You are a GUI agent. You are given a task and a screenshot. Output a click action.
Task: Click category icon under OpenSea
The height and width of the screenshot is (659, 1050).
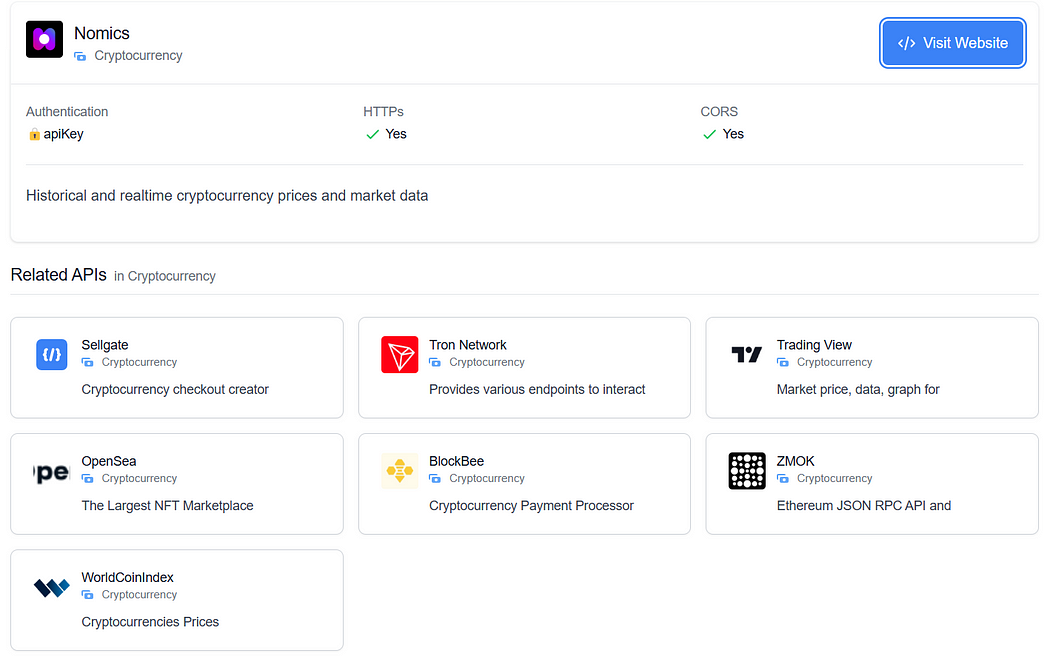click(x=87, y=479)
